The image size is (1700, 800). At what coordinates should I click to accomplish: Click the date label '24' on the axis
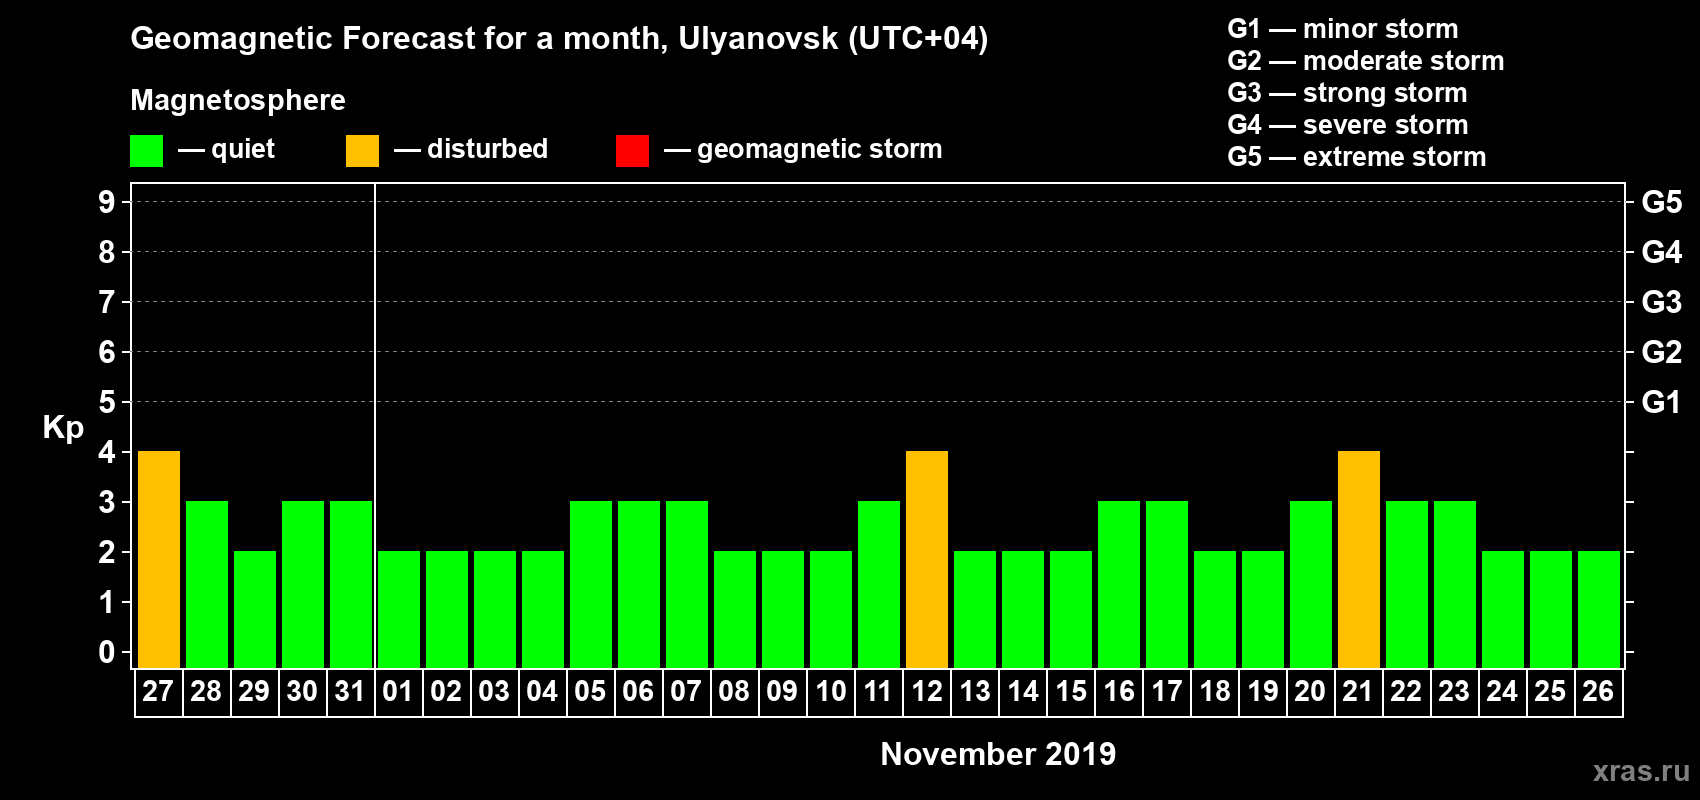point(1502,692)
